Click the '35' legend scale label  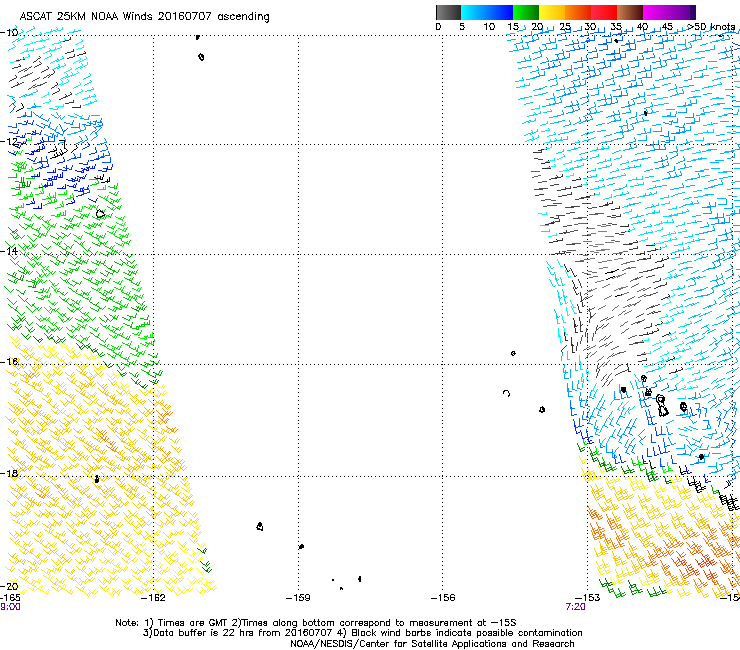pyautogui.click(x=616, y=27)
